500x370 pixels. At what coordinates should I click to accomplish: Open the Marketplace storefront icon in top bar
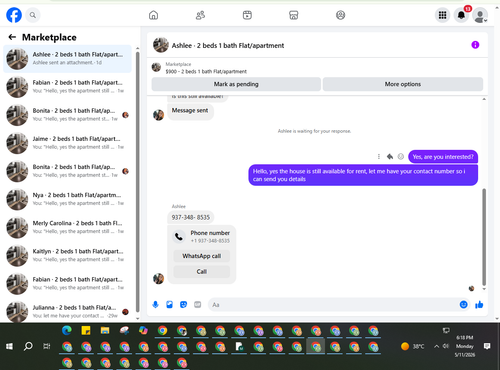click(x=294, y=15)
